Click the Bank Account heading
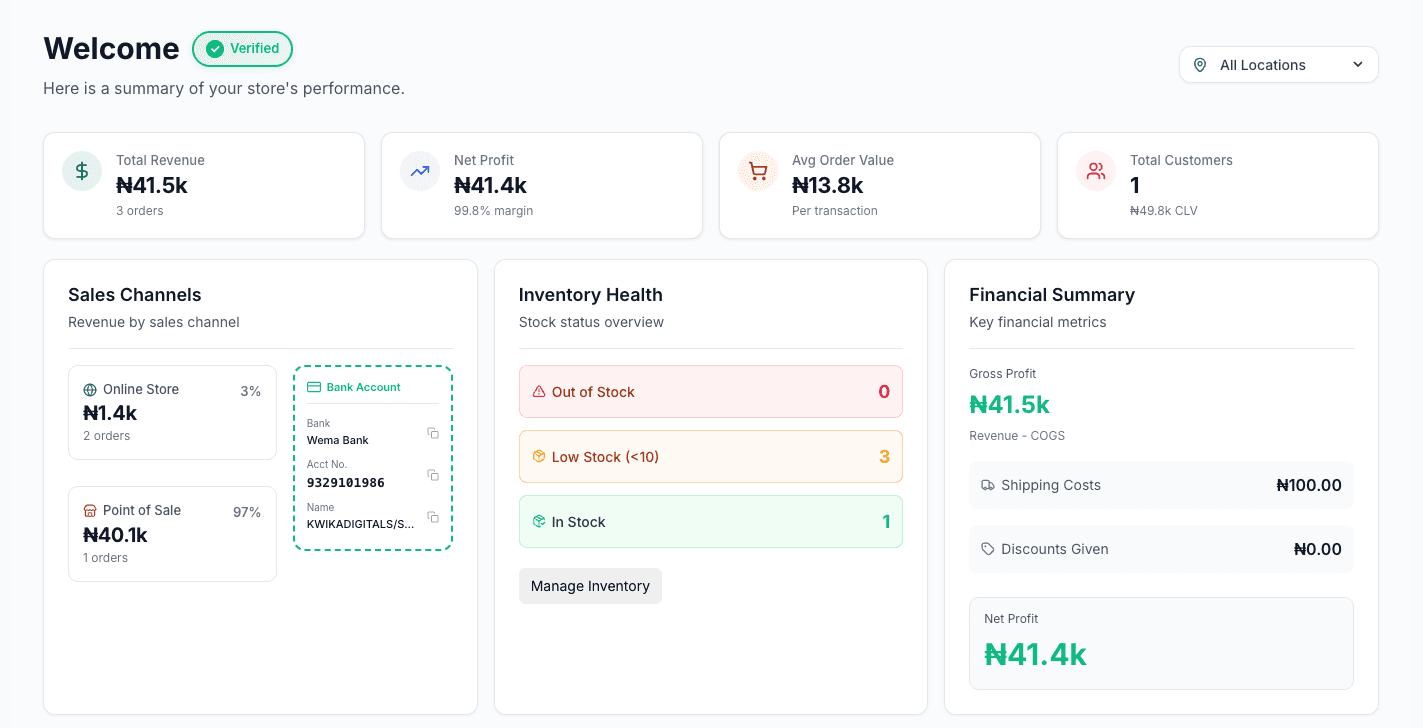 click(x=363, y=387)
